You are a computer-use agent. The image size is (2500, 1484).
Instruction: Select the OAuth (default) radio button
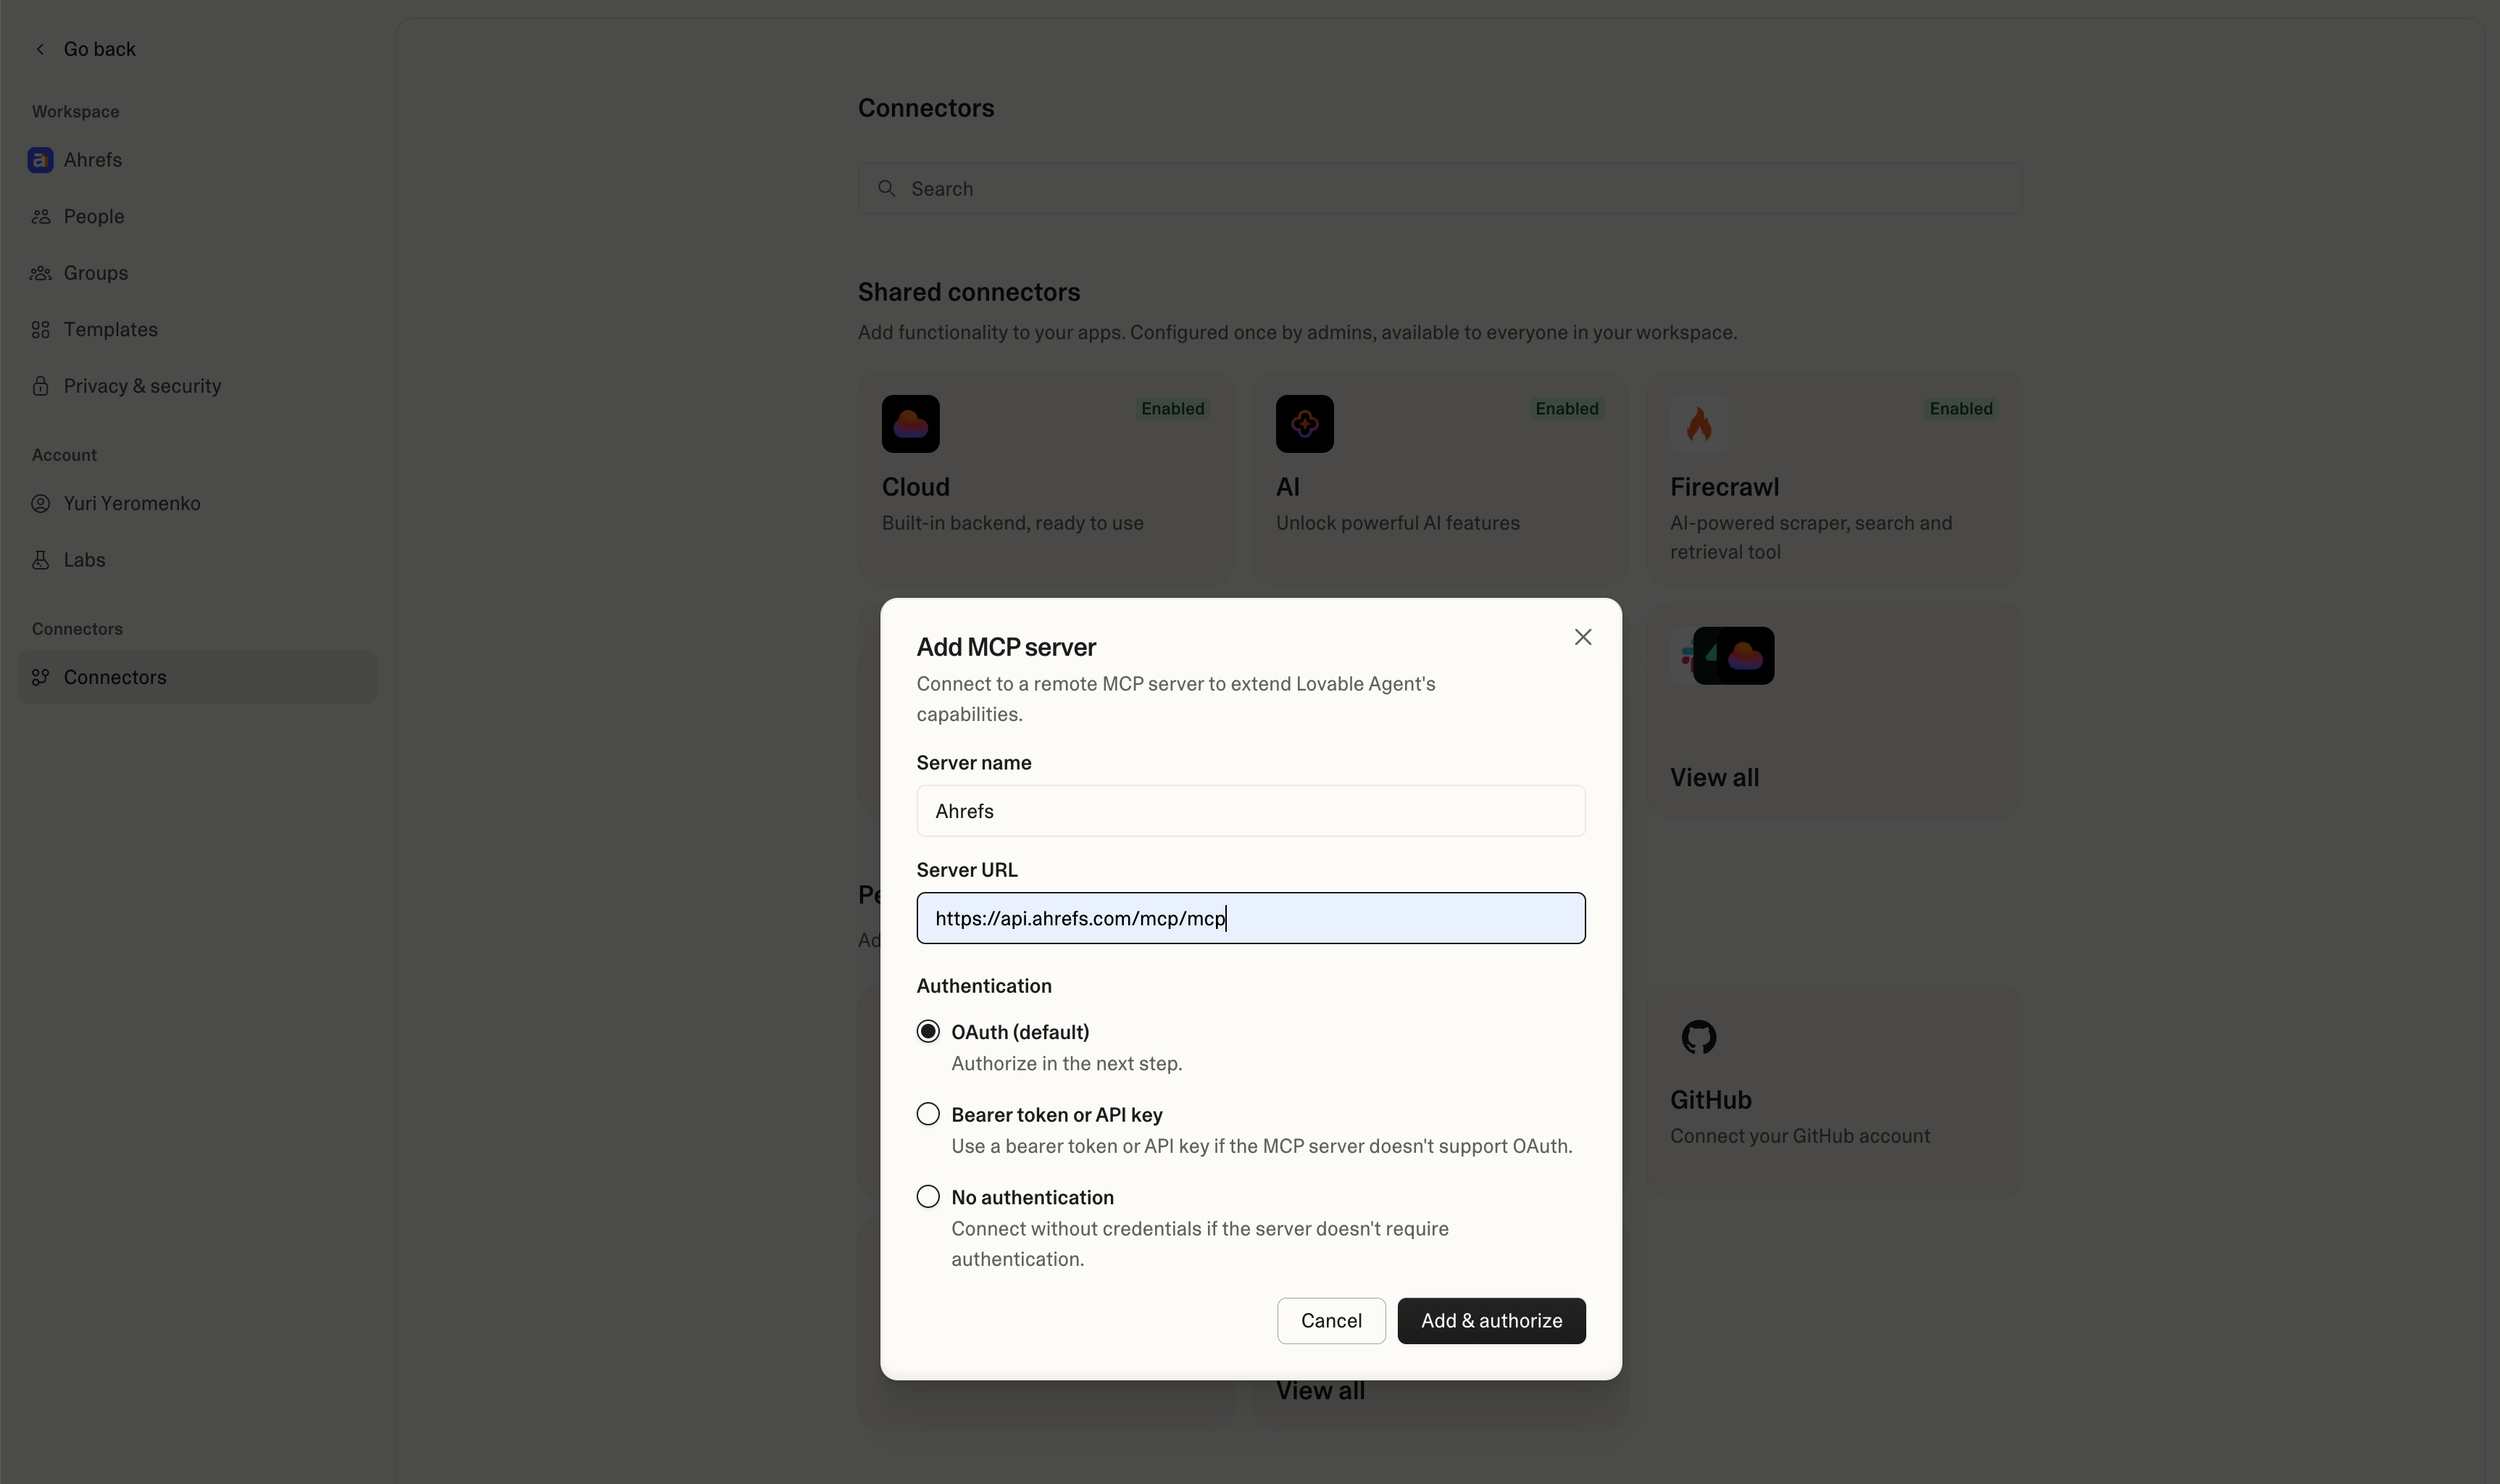click(928, 1031)
